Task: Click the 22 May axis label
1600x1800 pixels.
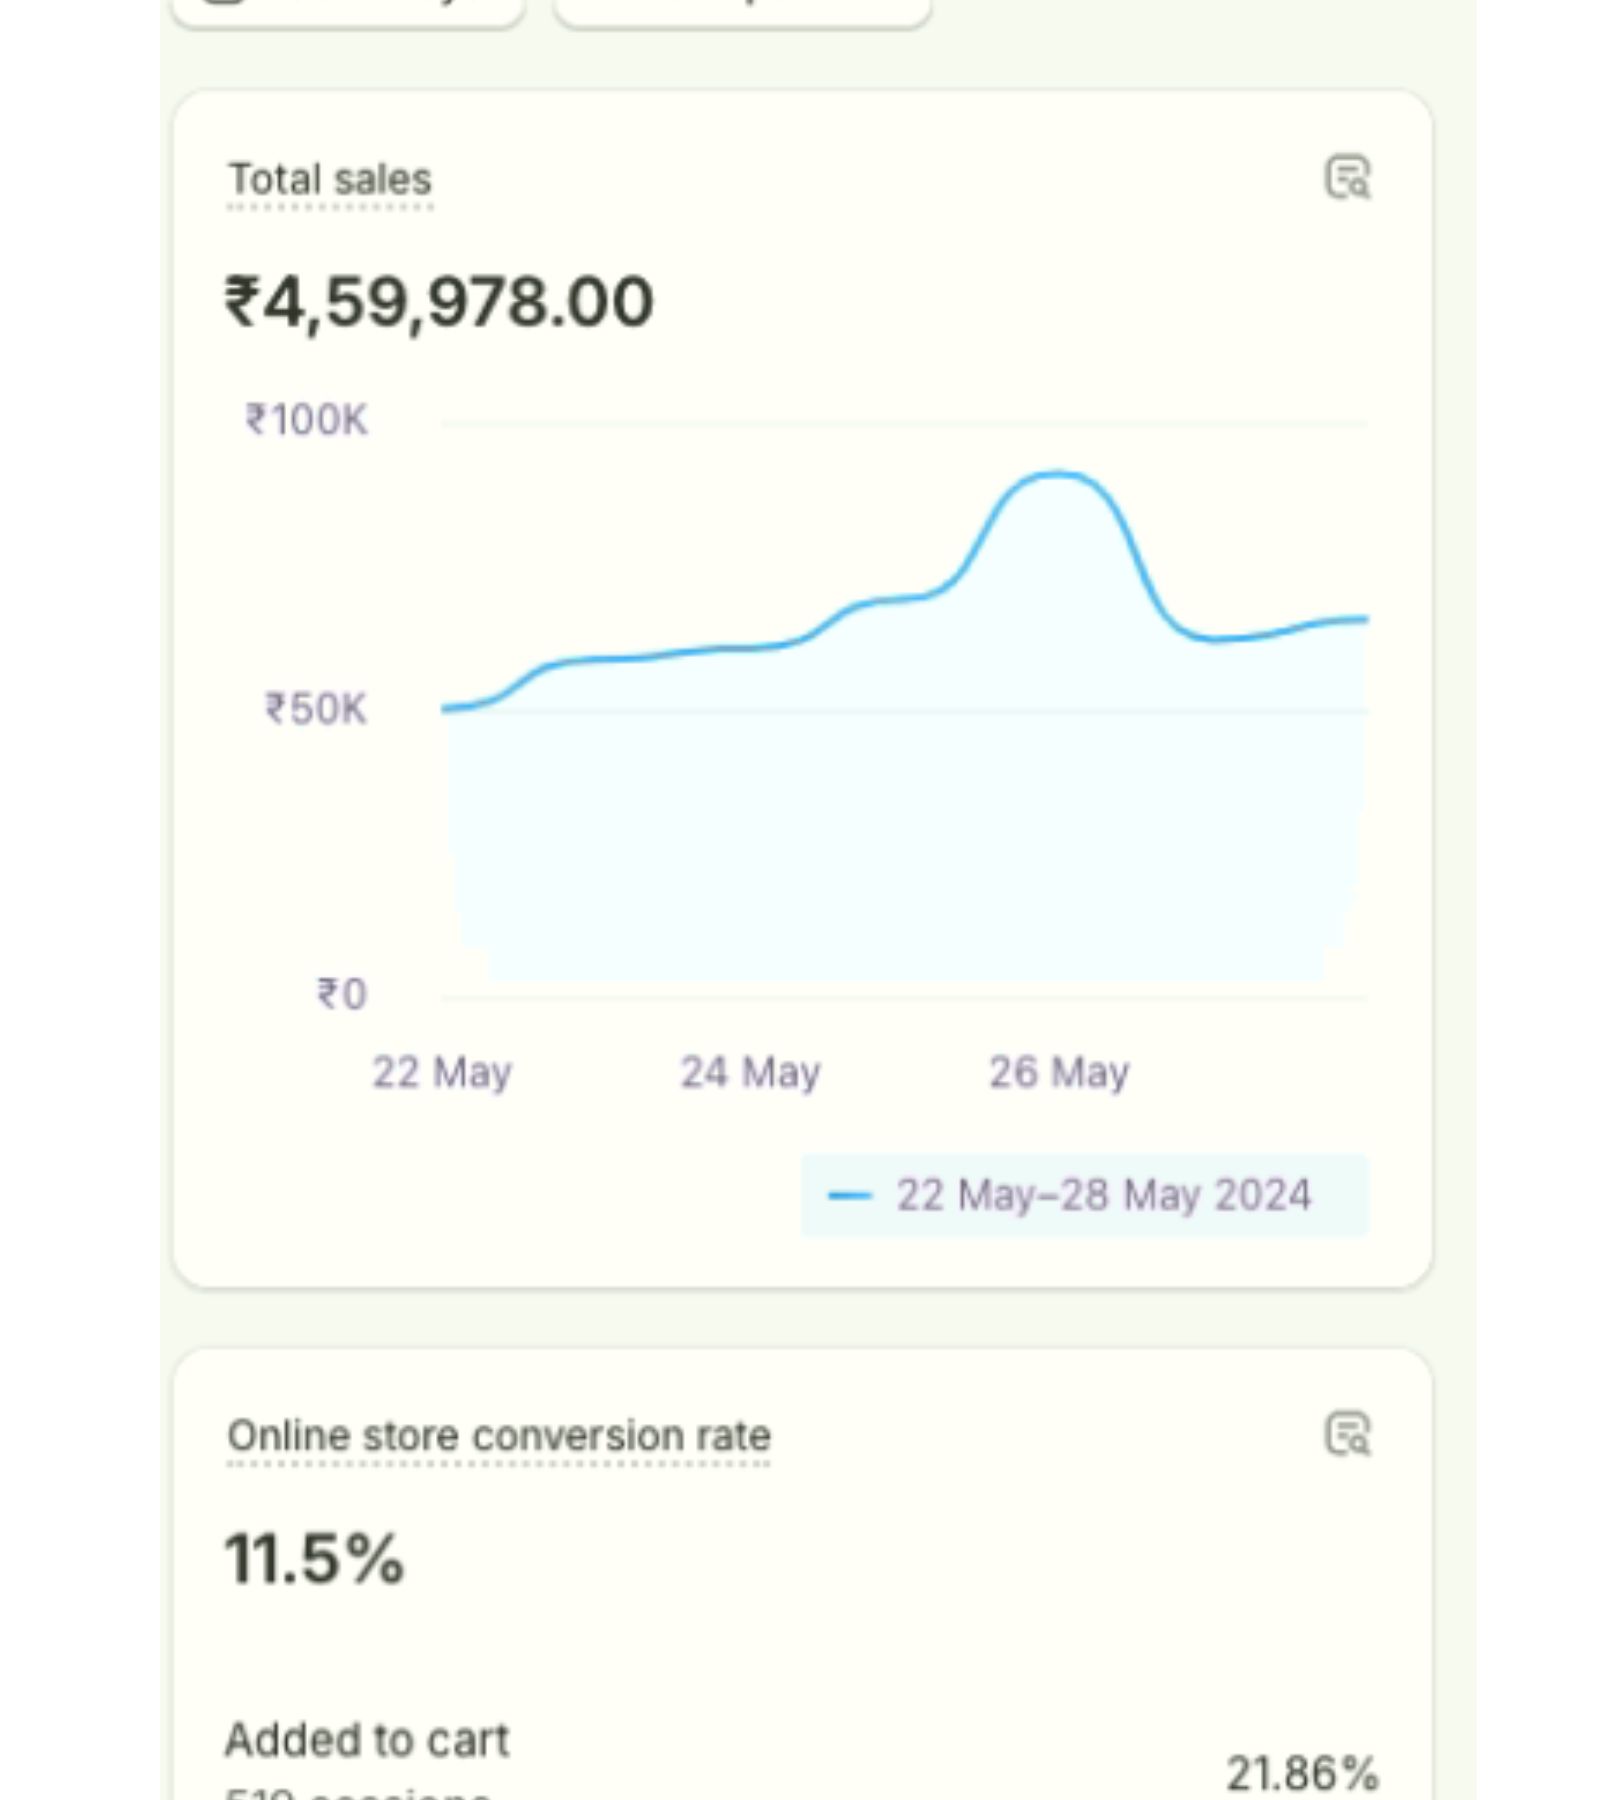Action: tap(442, 1072)
